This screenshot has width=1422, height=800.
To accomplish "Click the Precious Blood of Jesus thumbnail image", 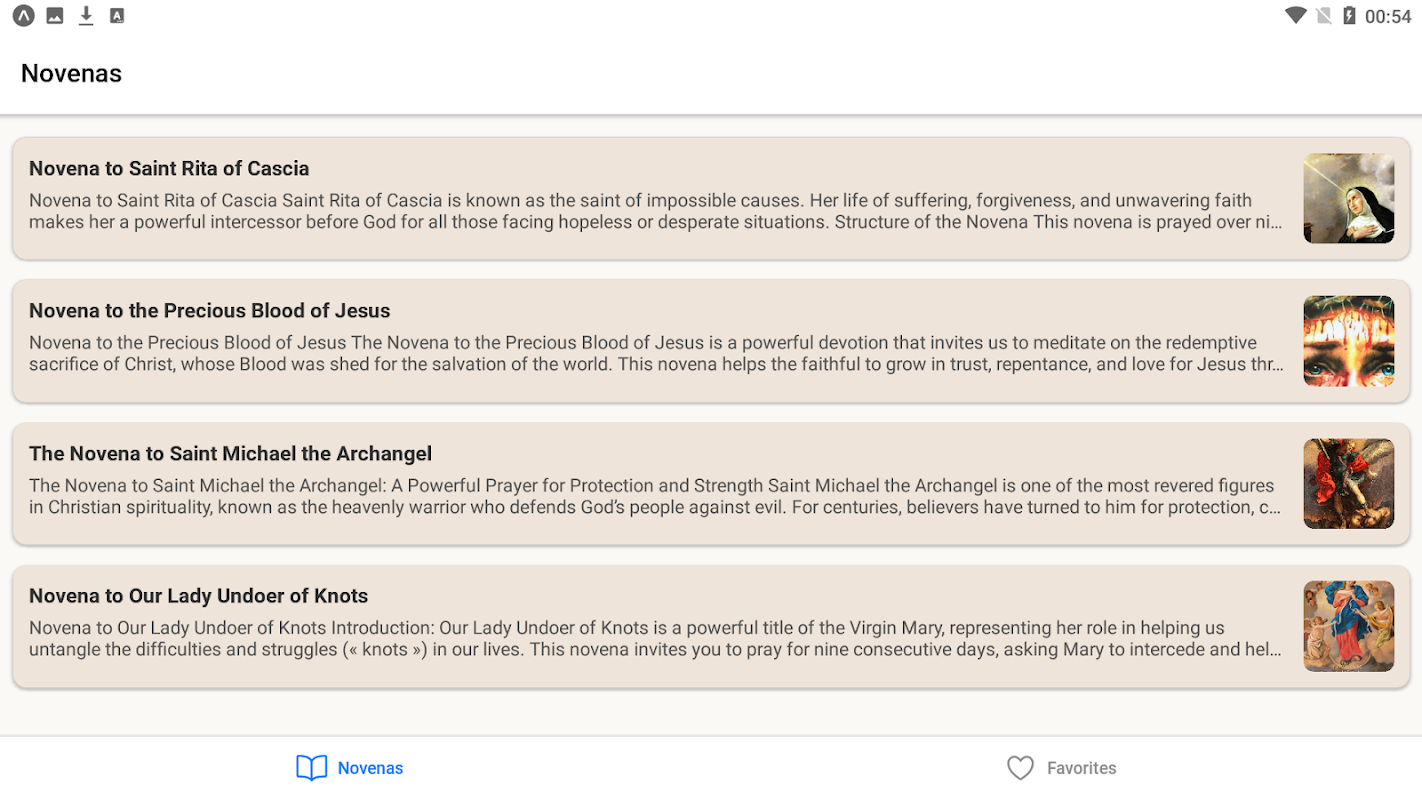I will pos(1348,341).
